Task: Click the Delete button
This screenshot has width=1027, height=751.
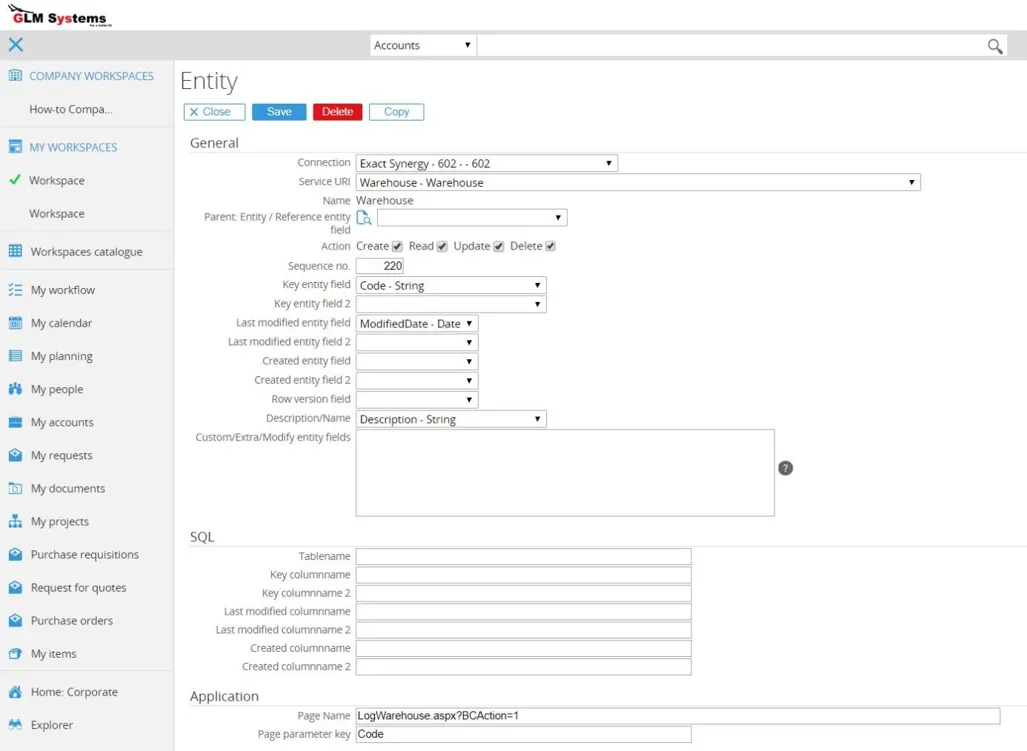Action: [338, 111]
